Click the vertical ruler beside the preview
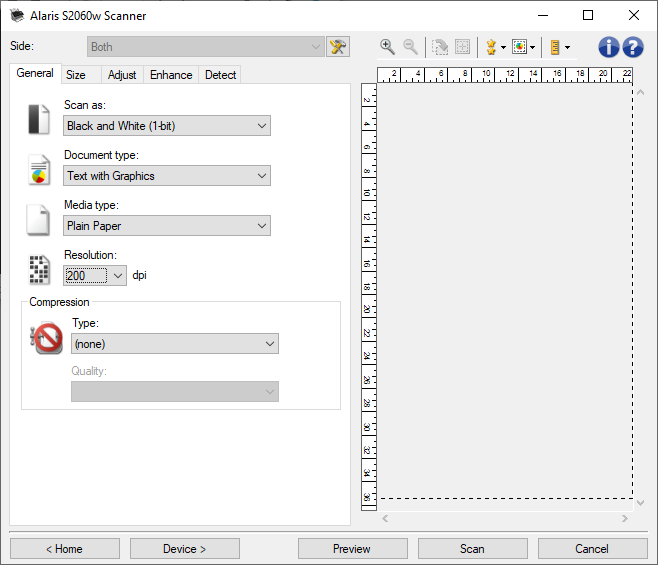The image size is (658, 565). 369,297
